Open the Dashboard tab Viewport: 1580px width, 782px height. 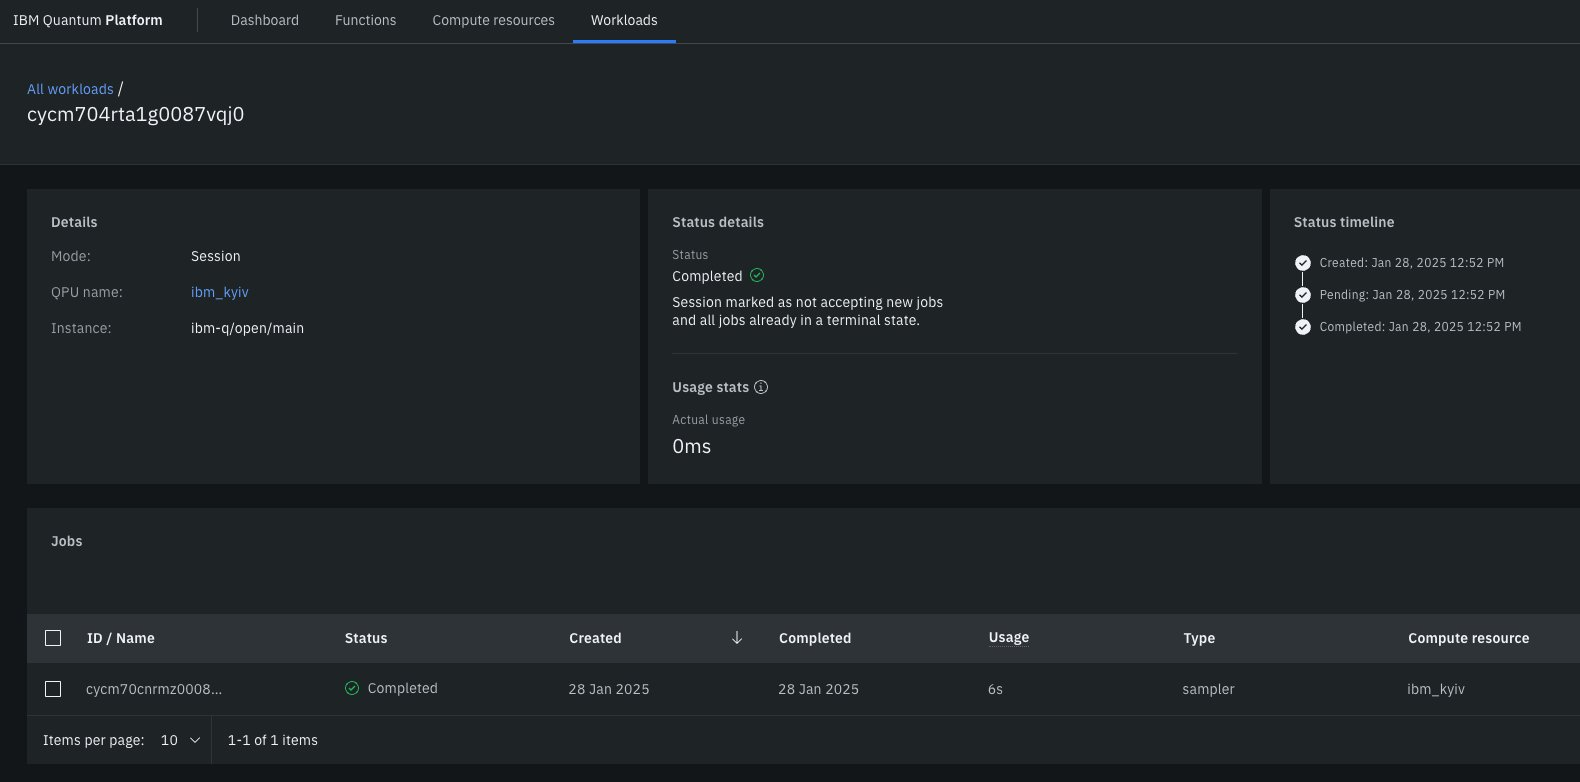[265, 20]
